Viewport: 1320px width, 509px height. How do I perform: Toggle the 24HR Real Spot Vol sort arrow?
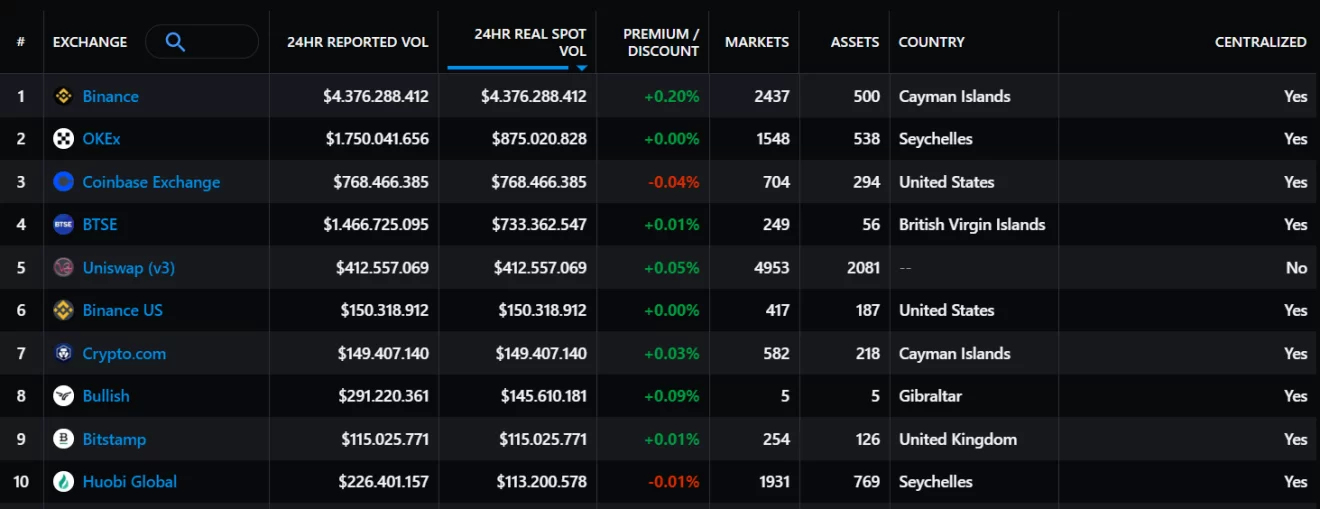581,68
